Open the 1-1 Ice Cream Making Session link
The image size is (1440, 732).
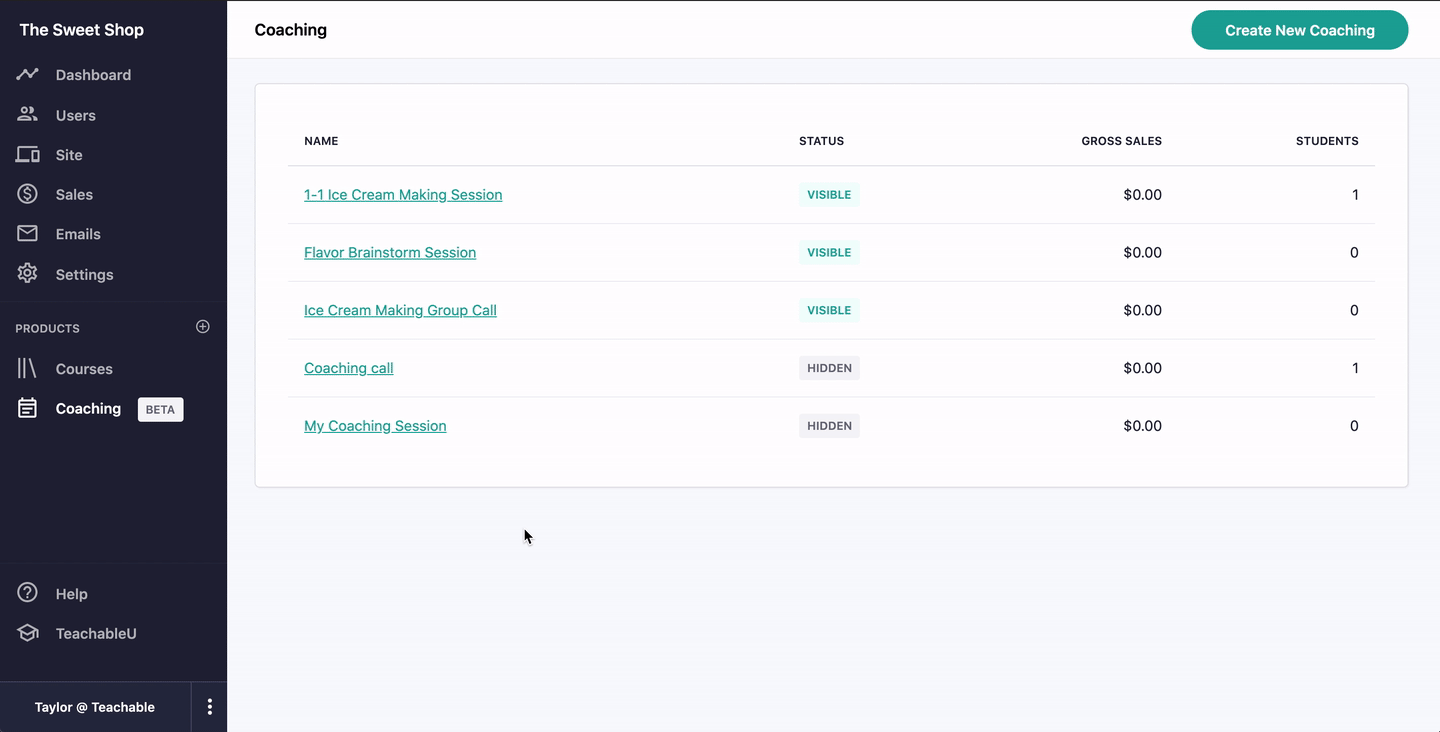point(403,195)
